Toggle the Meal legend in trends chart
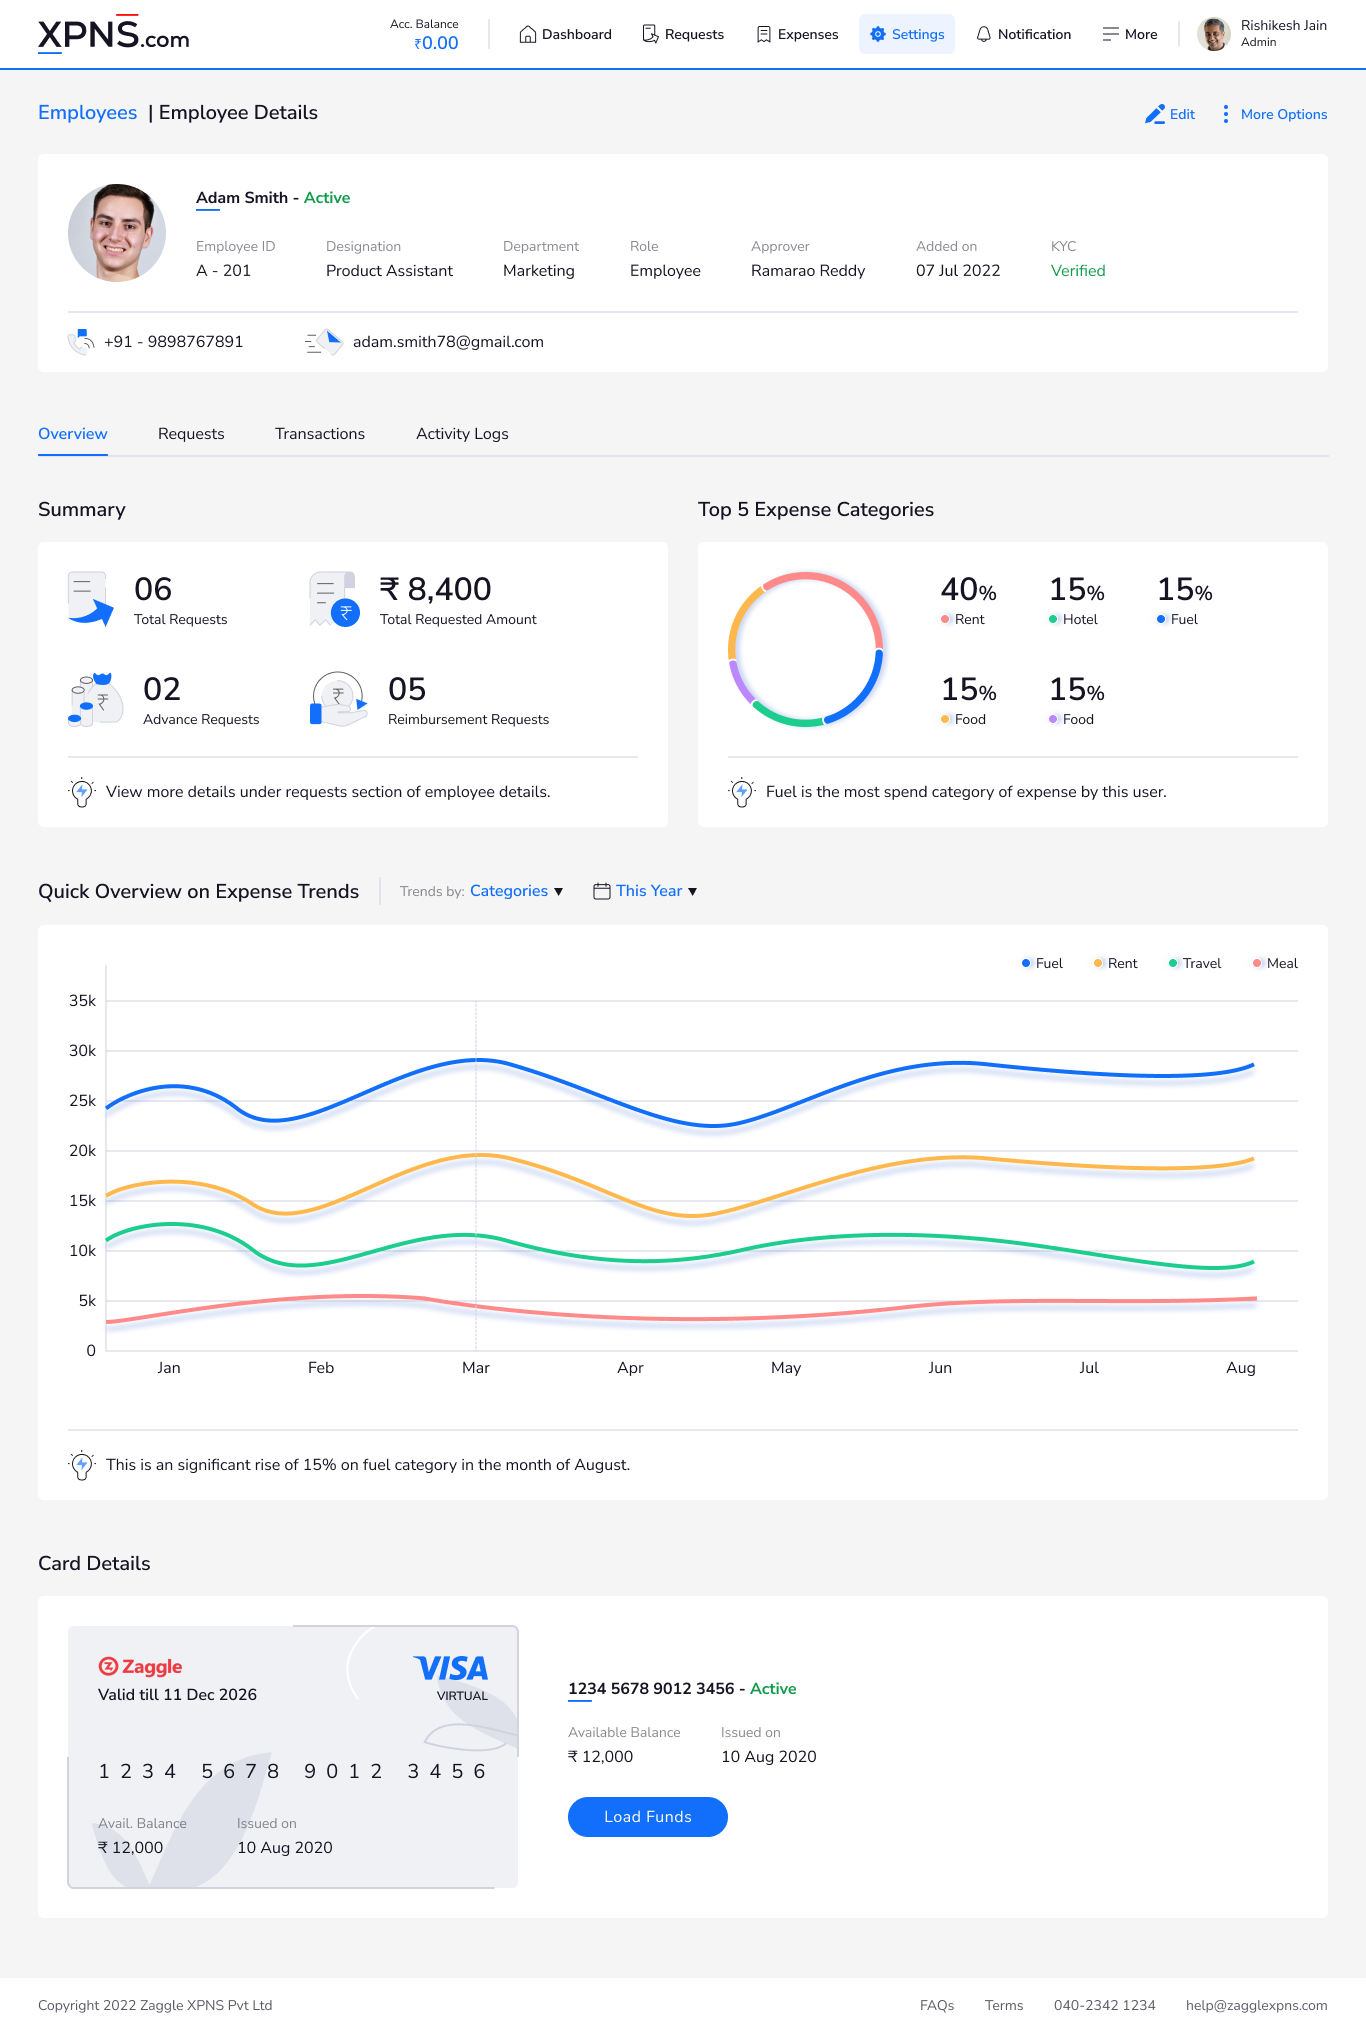The height and width of the screenshot is (2032, 1366). pyautogui.click(x=1275, y=963)
